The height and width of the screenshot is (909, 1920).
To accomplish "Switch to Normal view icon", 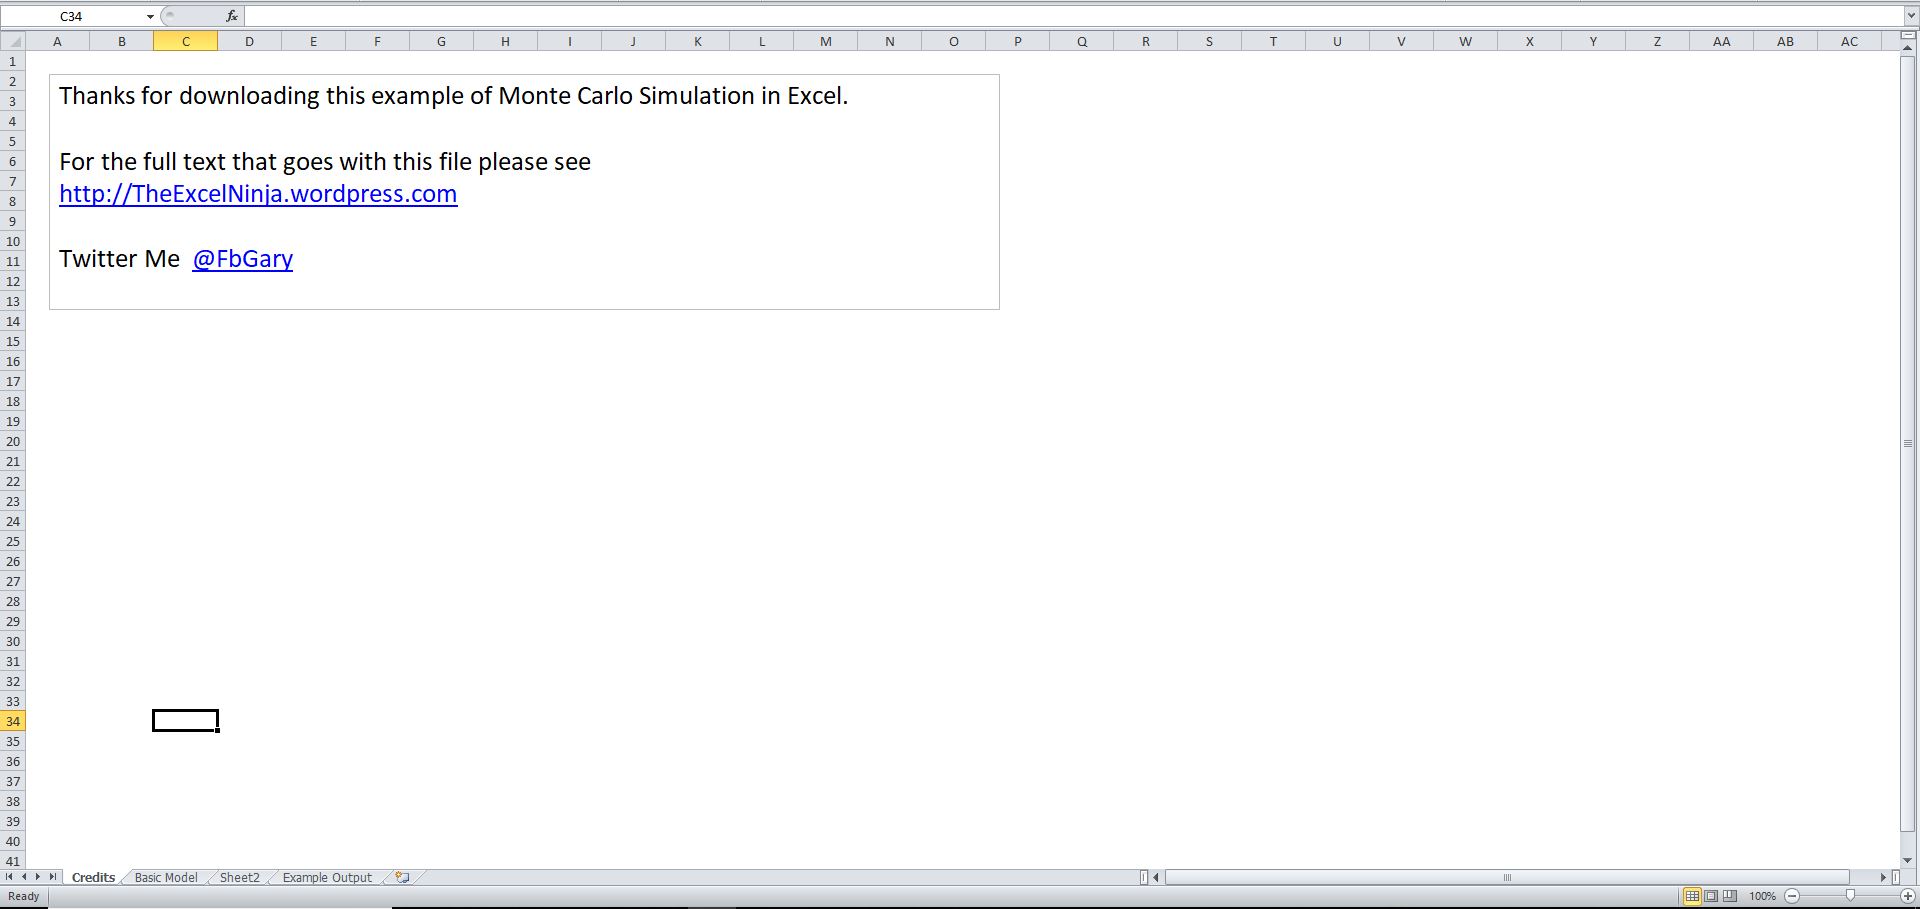I will point(1692,896).
